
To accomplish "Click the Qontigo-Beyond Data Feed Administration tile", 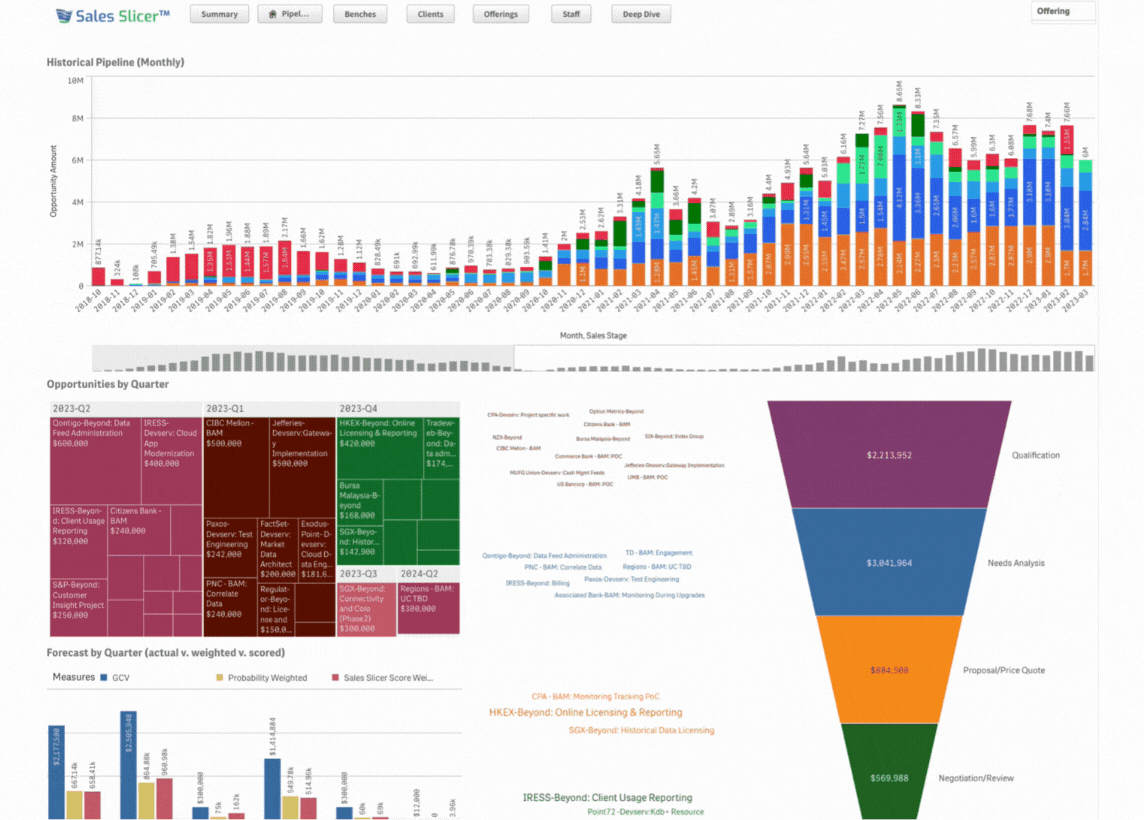I will click(95, 460).
